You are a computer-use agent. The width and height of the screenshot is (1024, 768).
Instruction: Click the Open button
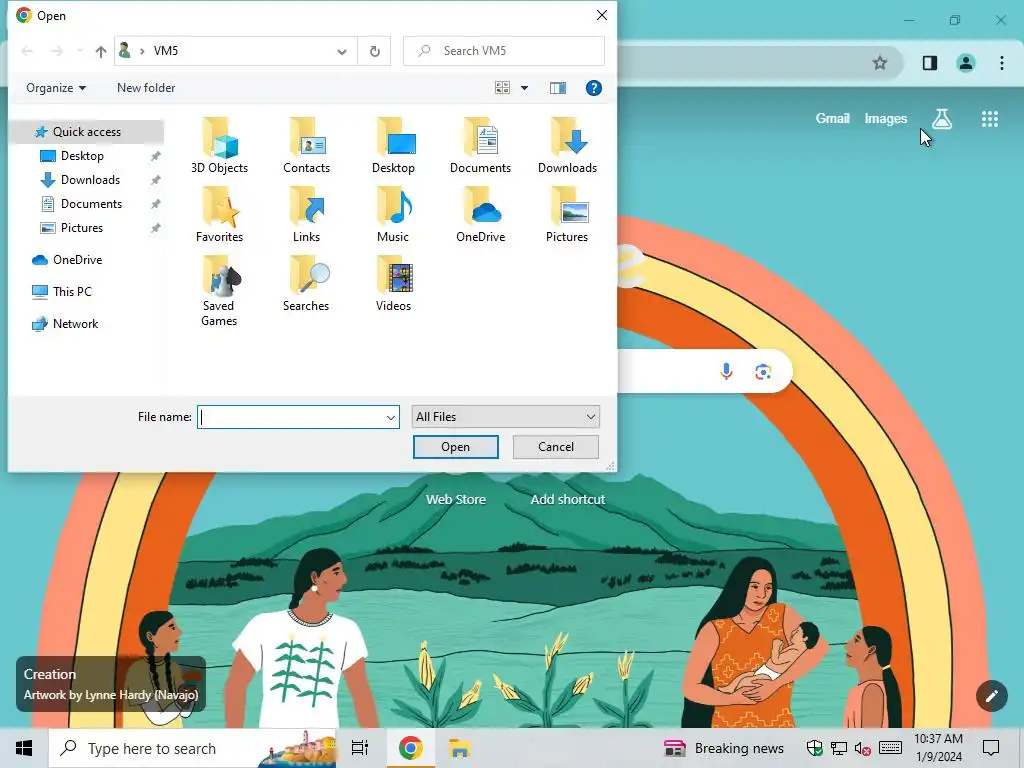tap(456, 447)
